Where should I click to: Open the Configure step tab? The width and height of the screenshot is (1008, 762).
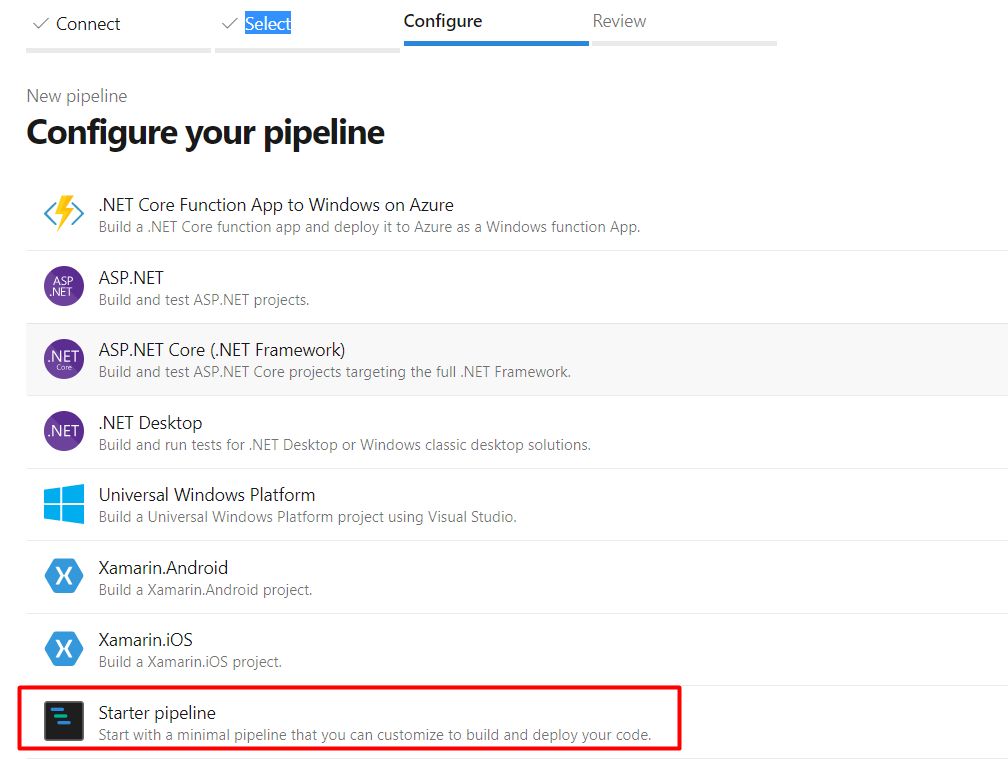point(443,21)
